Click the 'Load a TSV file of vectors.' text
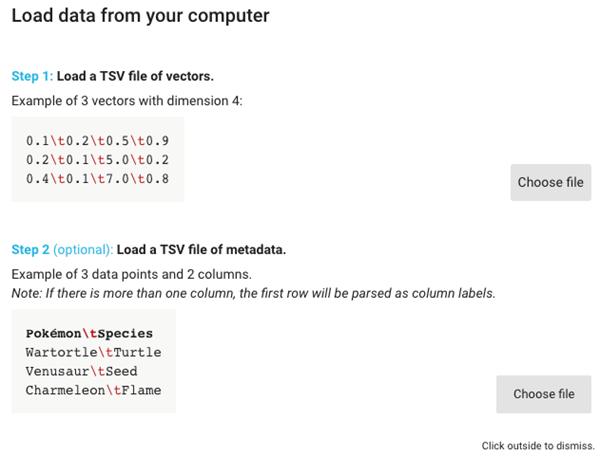This screenshot has height=456, width=600. (x=135, y=76)
